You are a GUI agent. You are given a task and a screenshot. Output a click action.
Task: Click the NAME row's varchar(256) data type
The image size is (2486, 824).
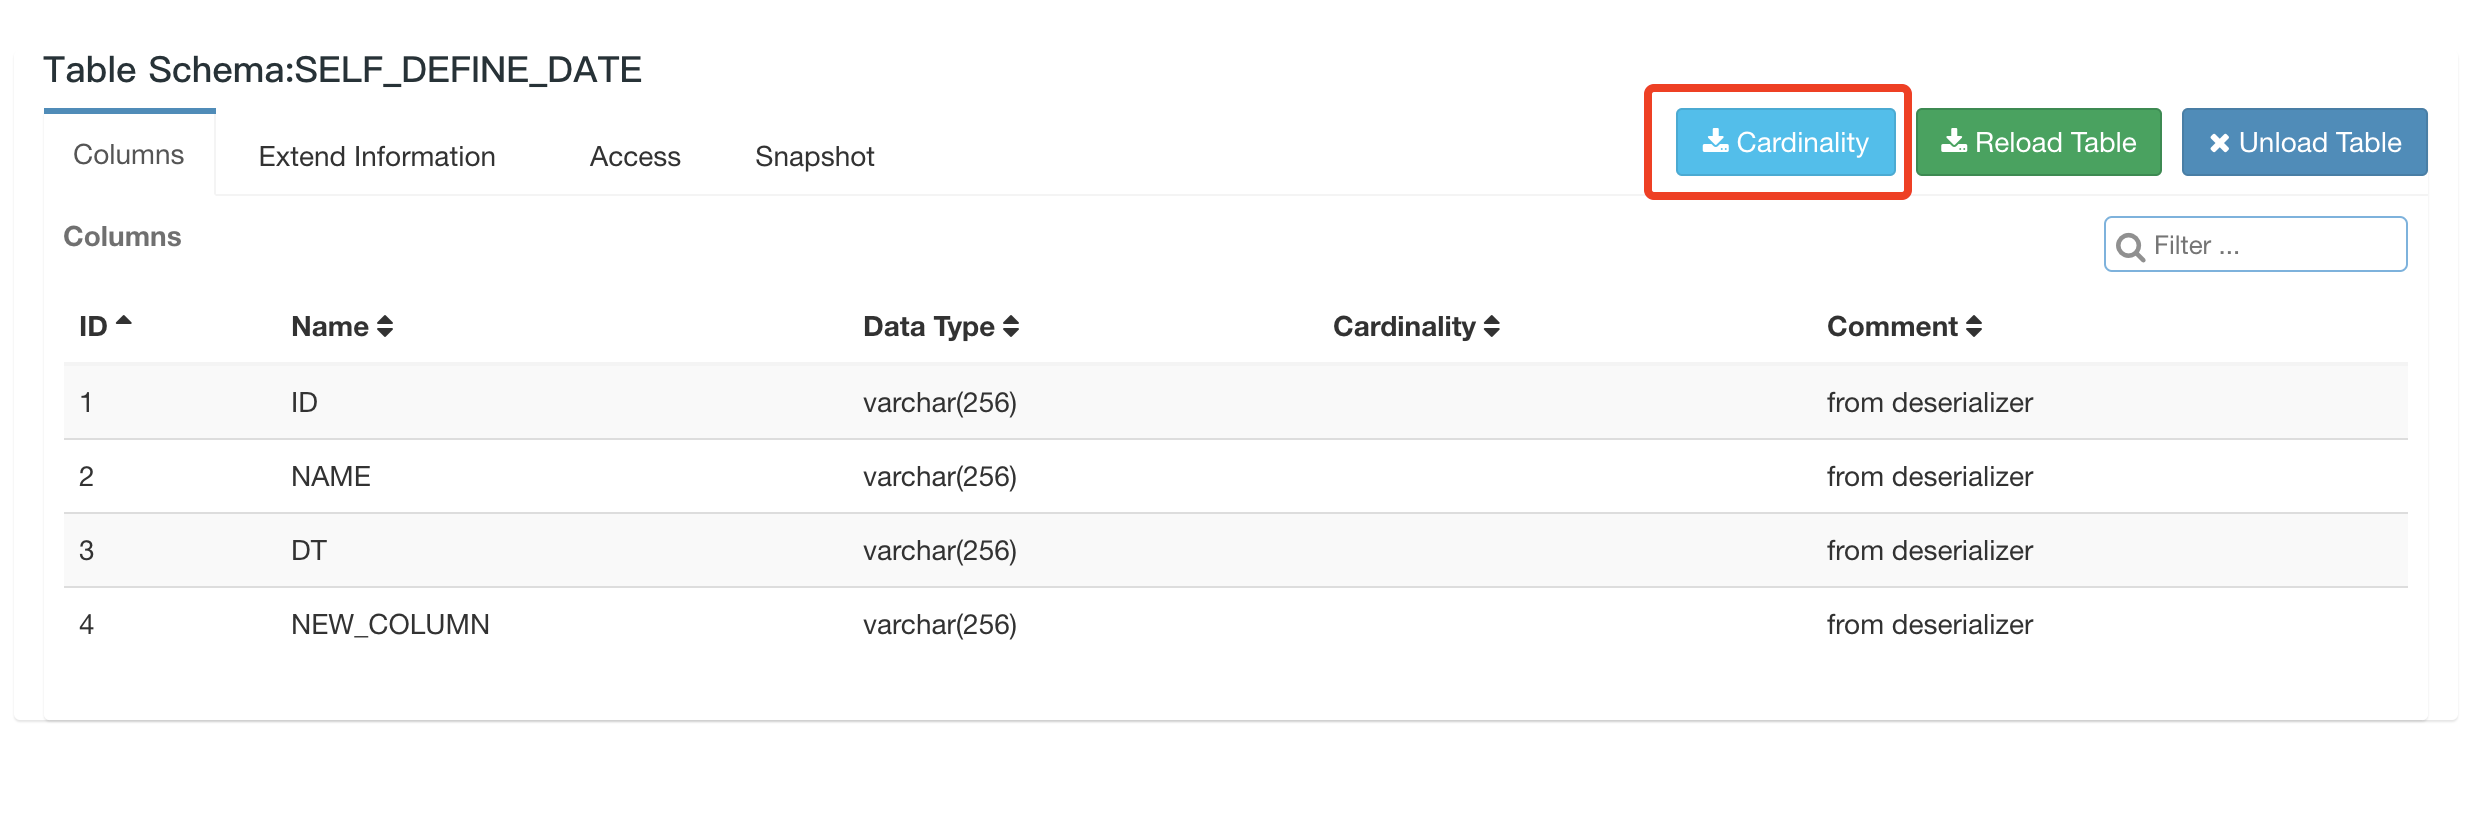click(x=939, y=477)
